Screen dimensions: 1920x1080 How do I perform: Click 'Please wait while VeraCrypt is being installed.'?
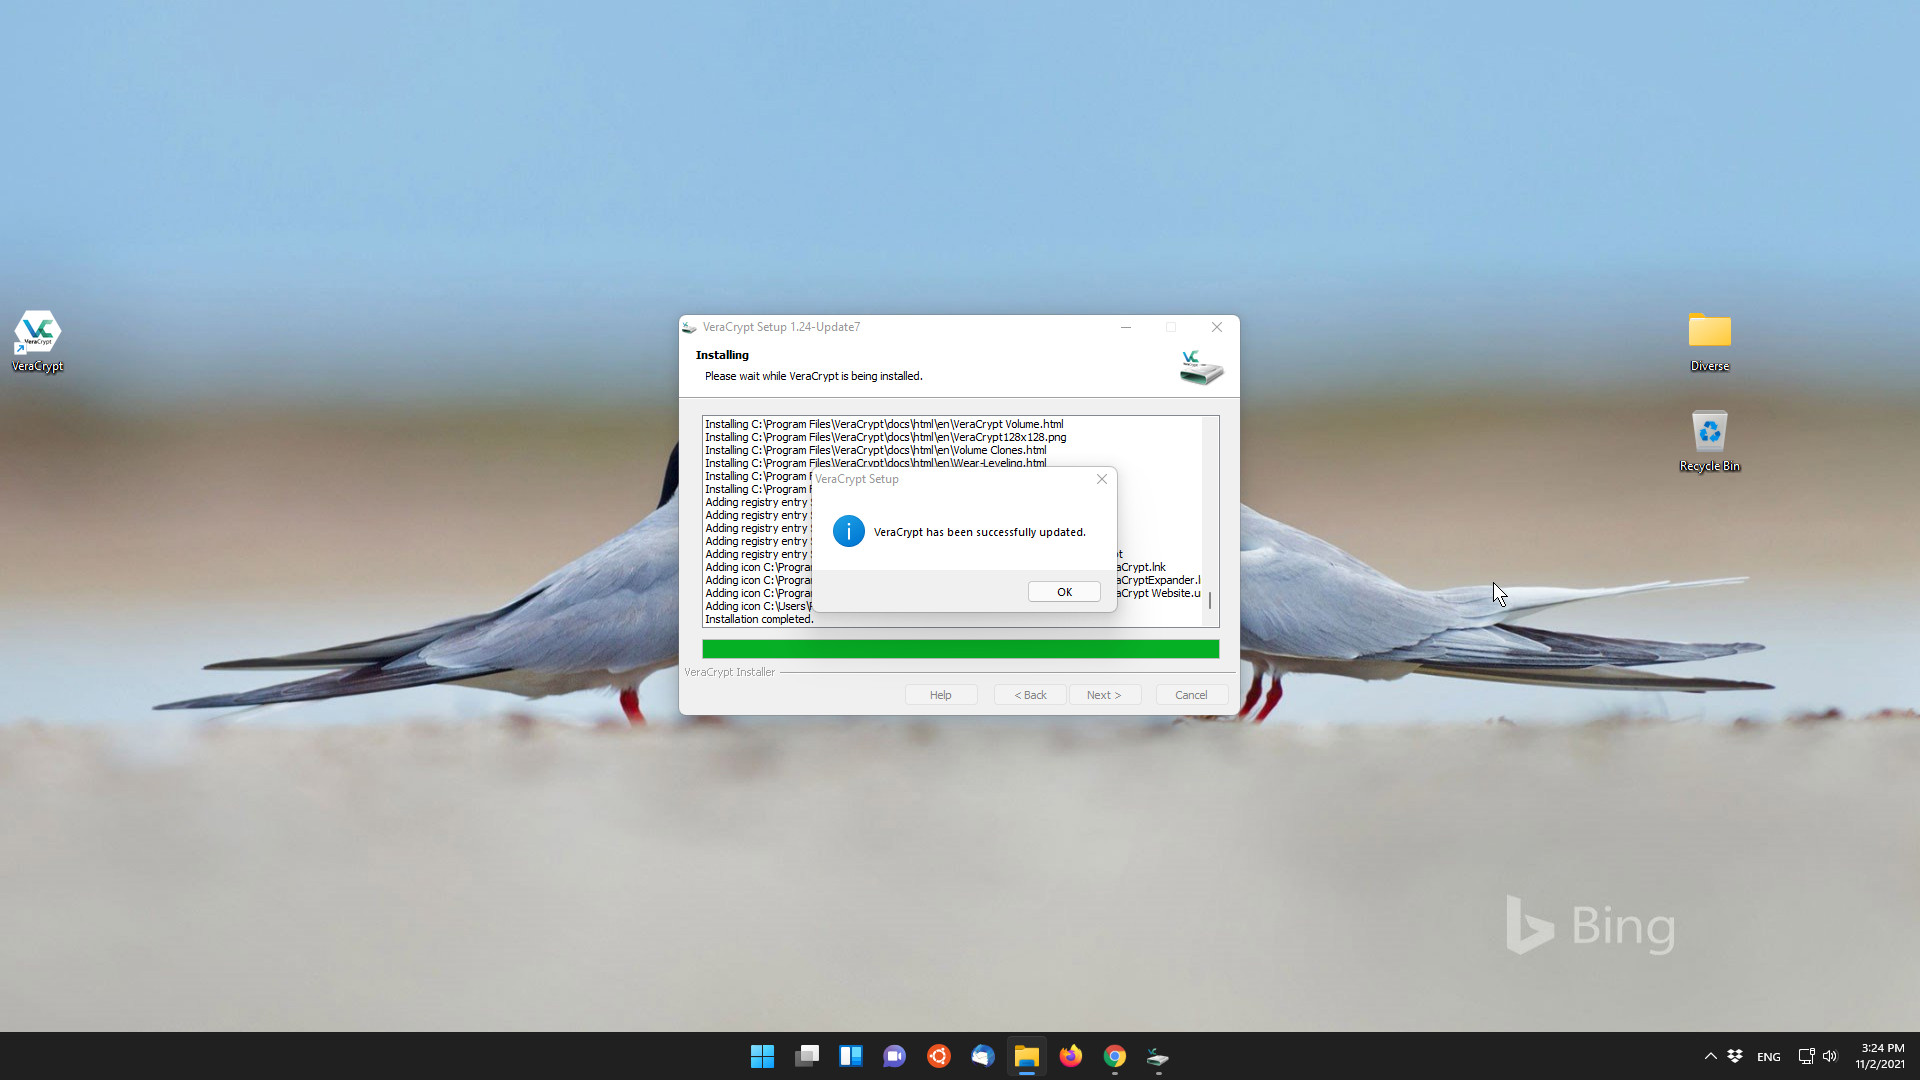point(813,376)
